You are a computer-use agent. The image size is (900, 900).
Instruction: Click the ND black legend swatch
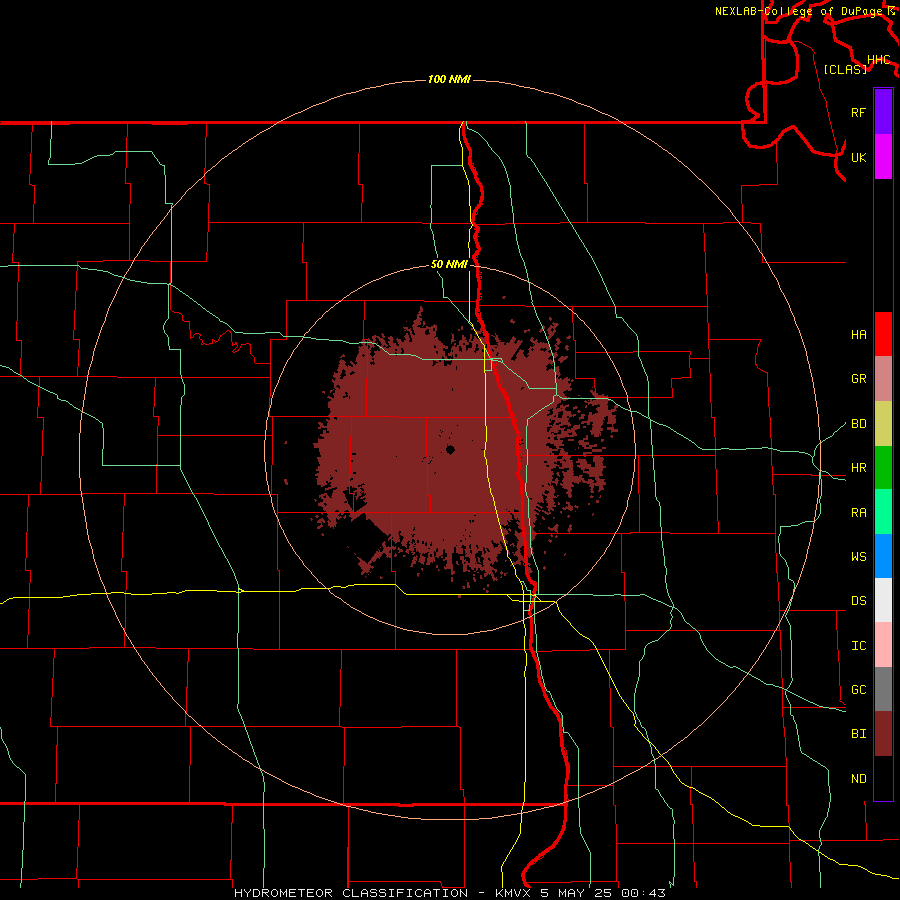click(883, 778)
